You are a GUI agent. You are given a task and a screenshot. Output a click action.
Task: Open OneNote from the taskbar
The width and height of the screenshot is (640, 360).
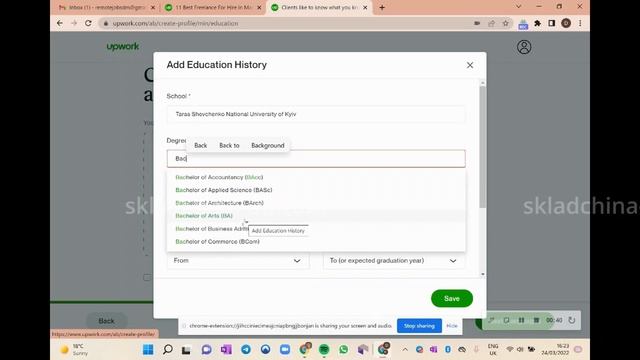[226, 349]
